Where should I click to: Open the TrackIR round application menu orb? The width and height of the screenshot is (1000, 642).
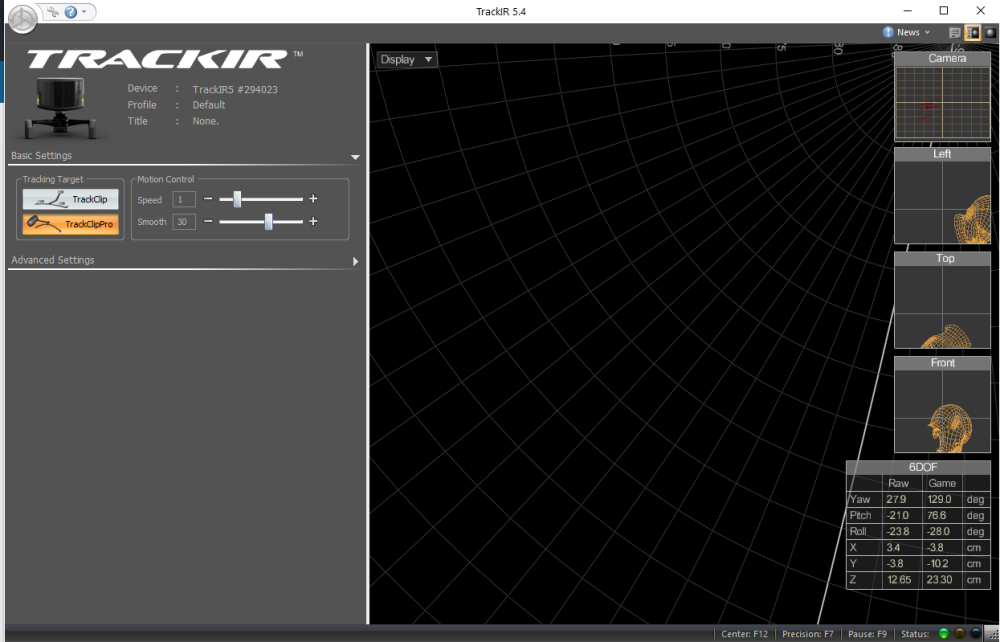23,18
